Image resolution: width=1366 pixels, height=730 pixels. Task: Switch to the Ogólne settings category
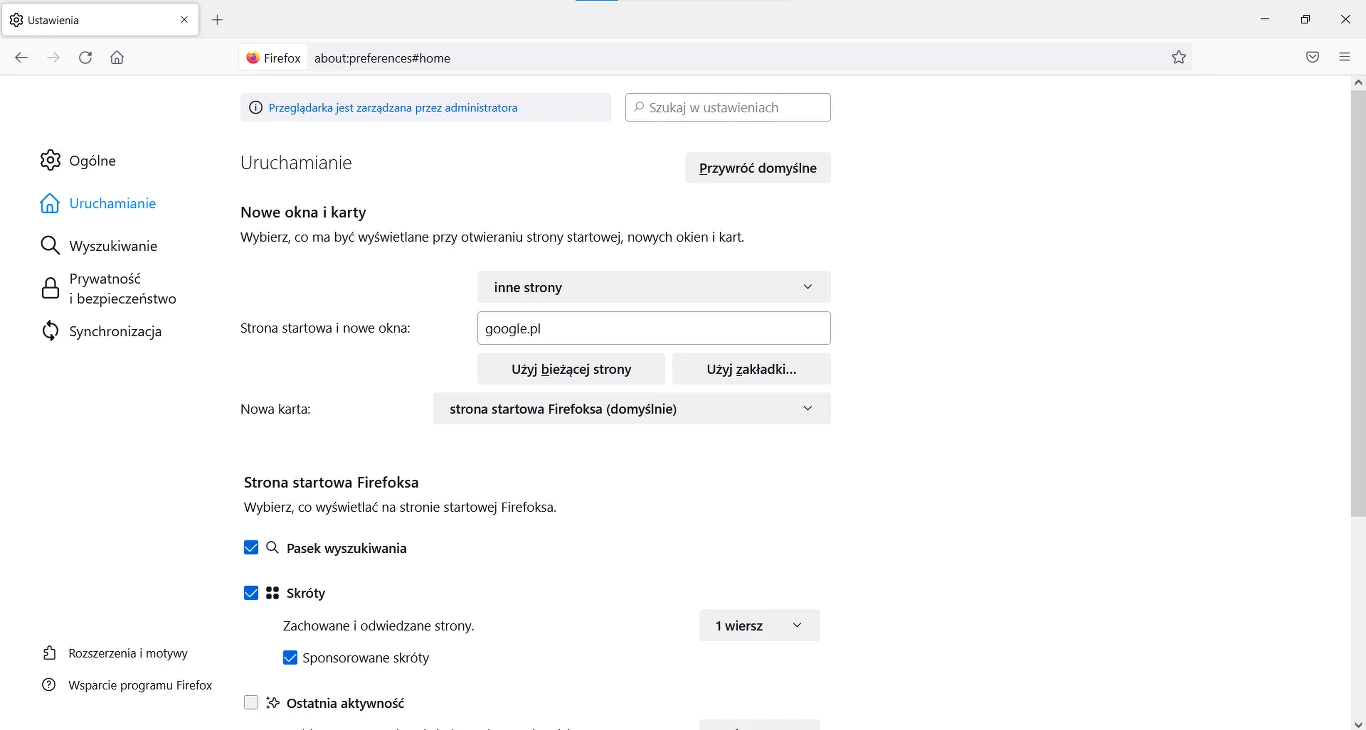tap(92, 161)
